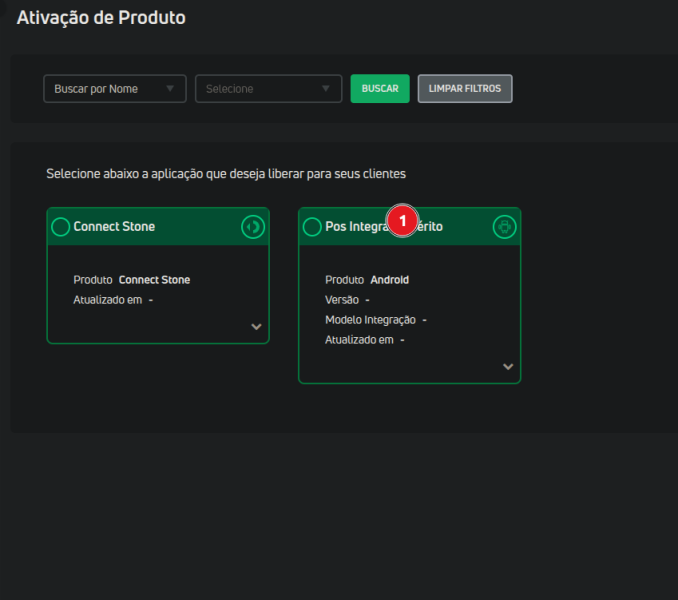678x600 pixels.
Task: Click the green BUSCAR button
Action: (x=380, y=89)
